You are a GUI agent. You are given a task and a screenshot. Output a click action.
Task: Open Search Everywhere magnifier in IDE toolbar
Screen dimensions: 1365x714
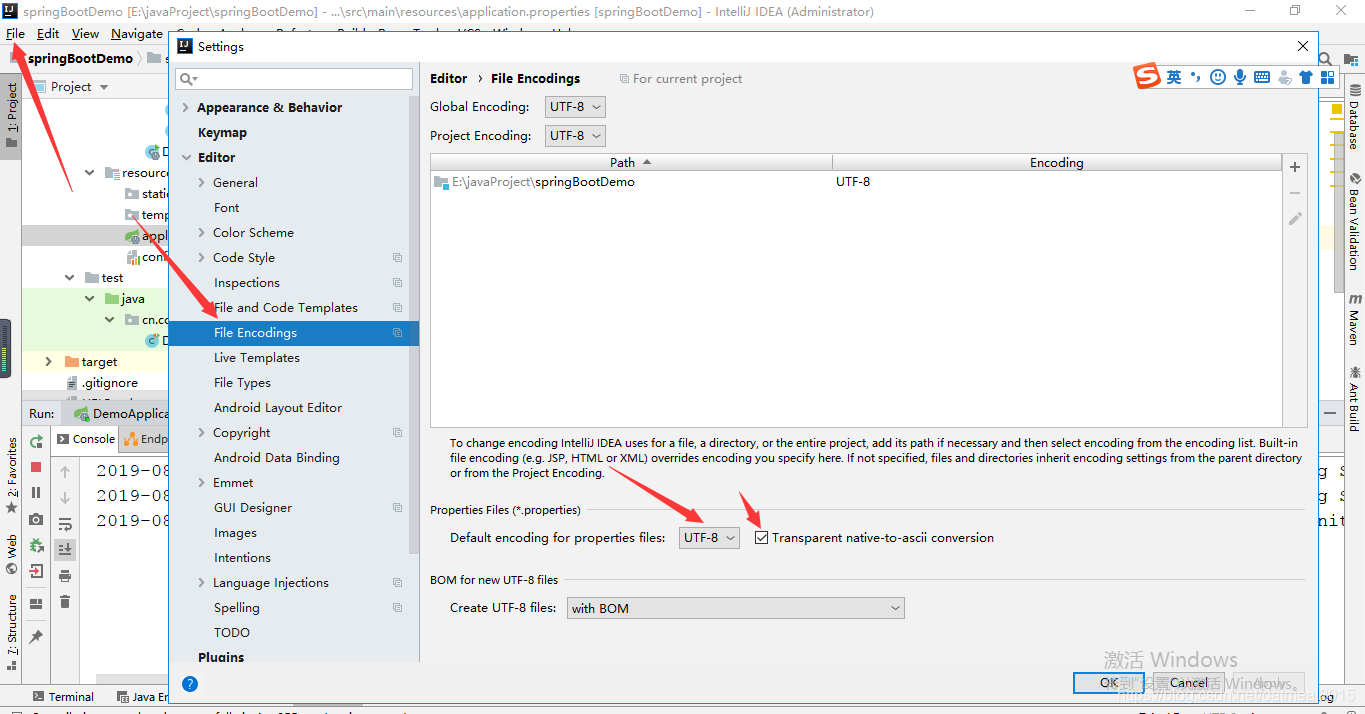(1325, 59)
